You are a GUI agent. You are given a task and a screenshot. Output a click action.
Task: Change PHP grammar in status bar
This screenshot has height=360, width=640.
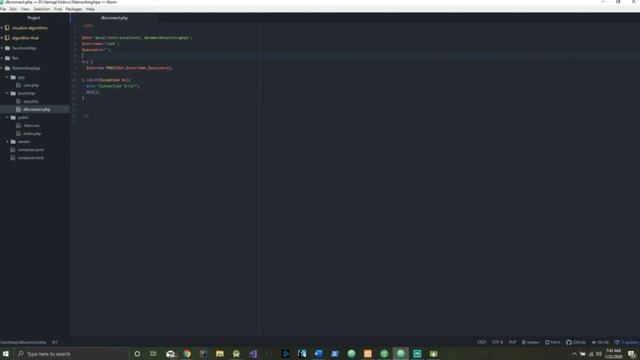[x=513, y=342]
